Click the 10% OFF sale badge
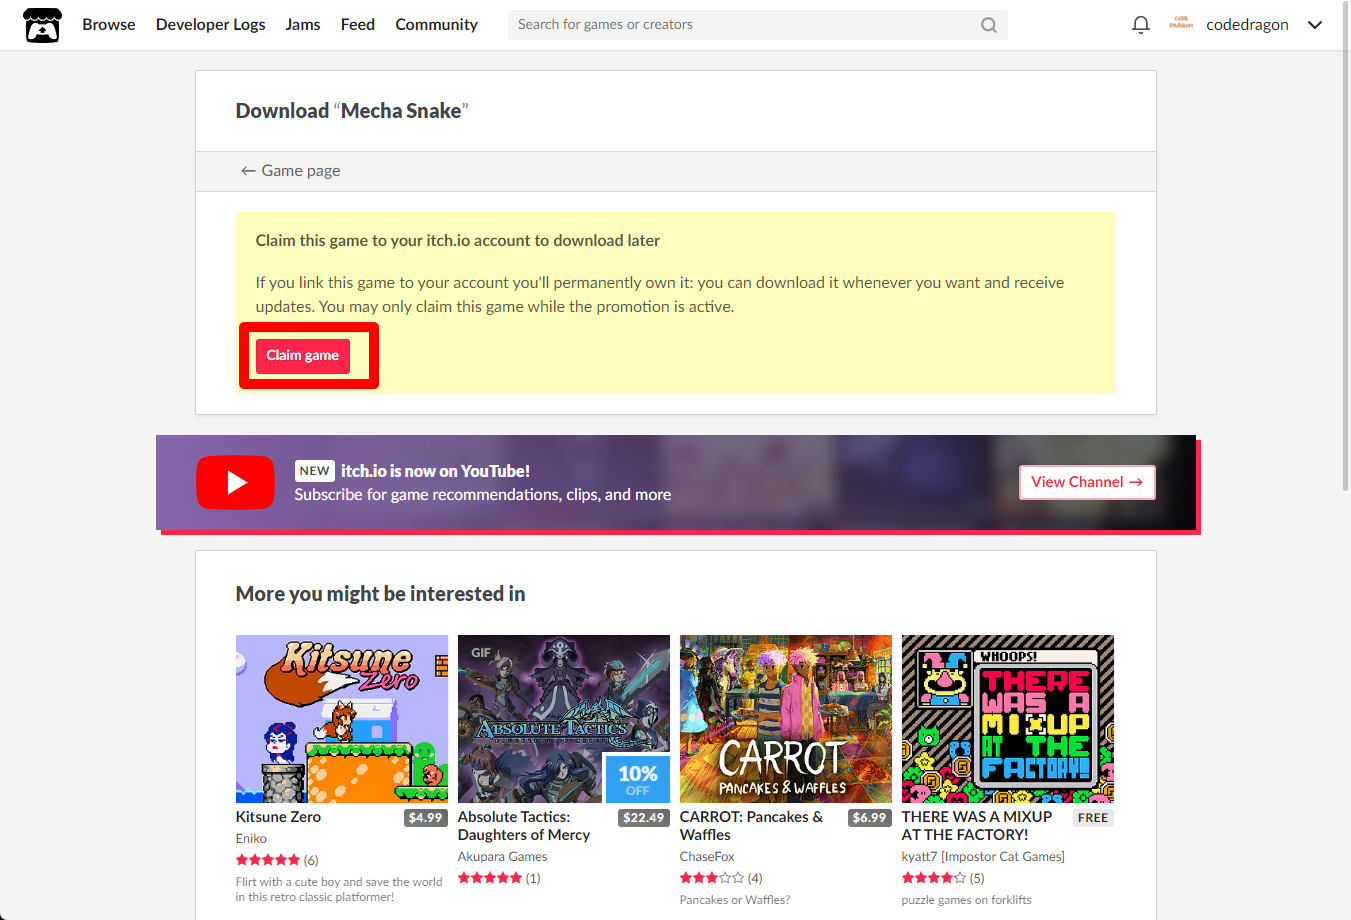This screenshot has width=1351, height=920. point(637,778)
